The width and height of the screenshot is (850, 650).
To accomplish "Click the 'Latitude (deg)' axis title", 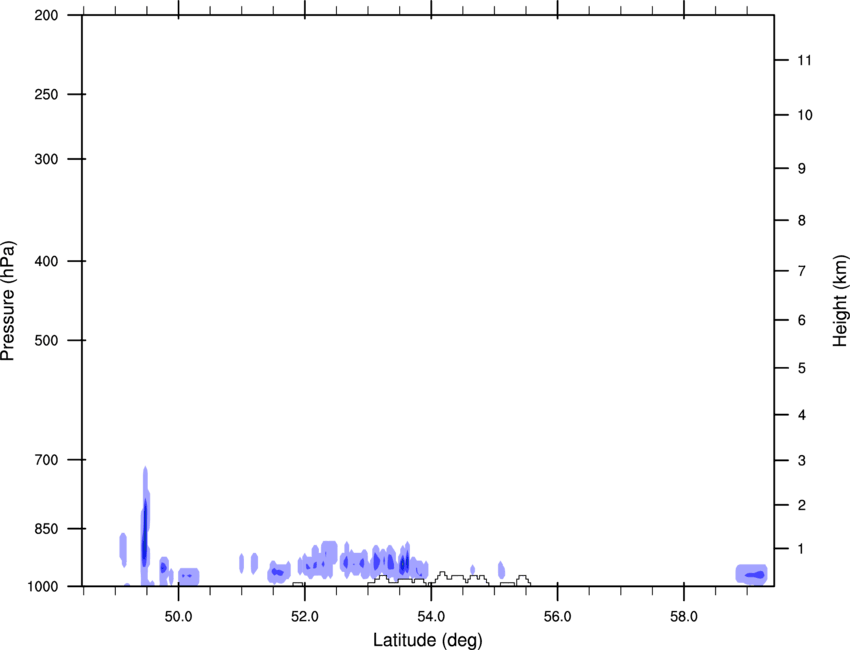I will (427, 640).
